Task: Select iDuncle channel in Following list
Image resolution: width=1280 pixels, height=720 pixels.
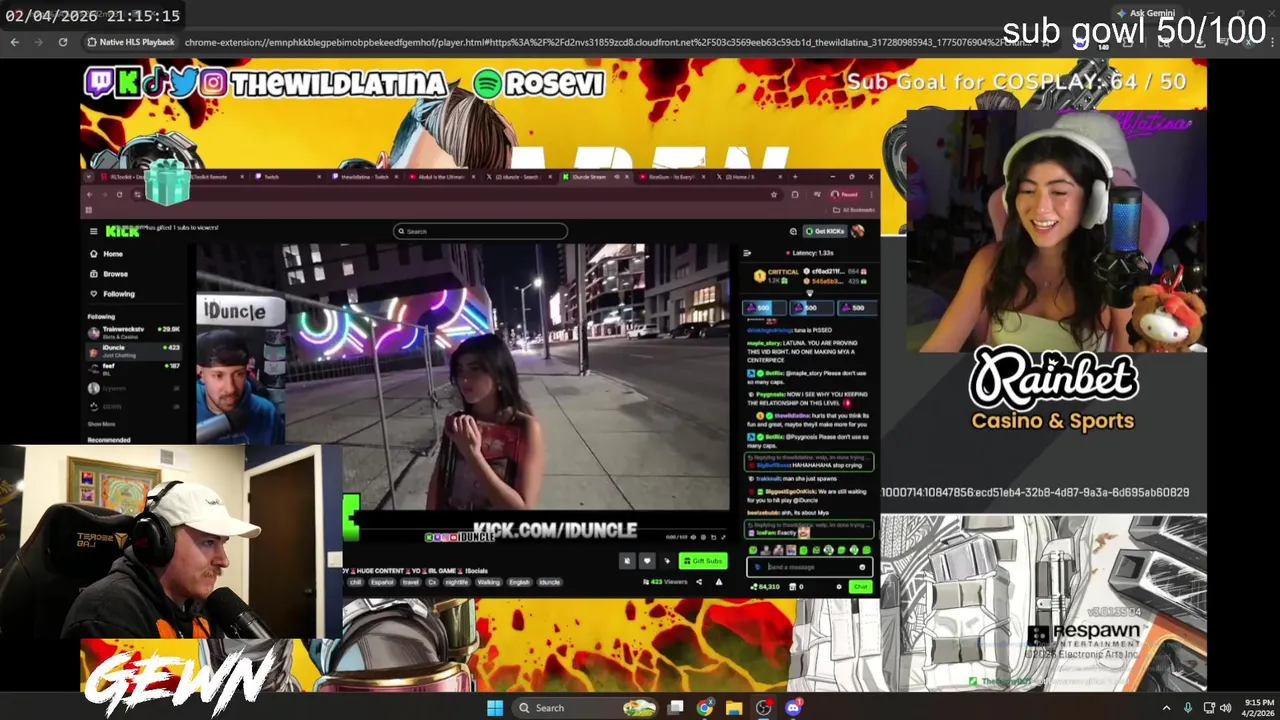Action: [134, 350]
